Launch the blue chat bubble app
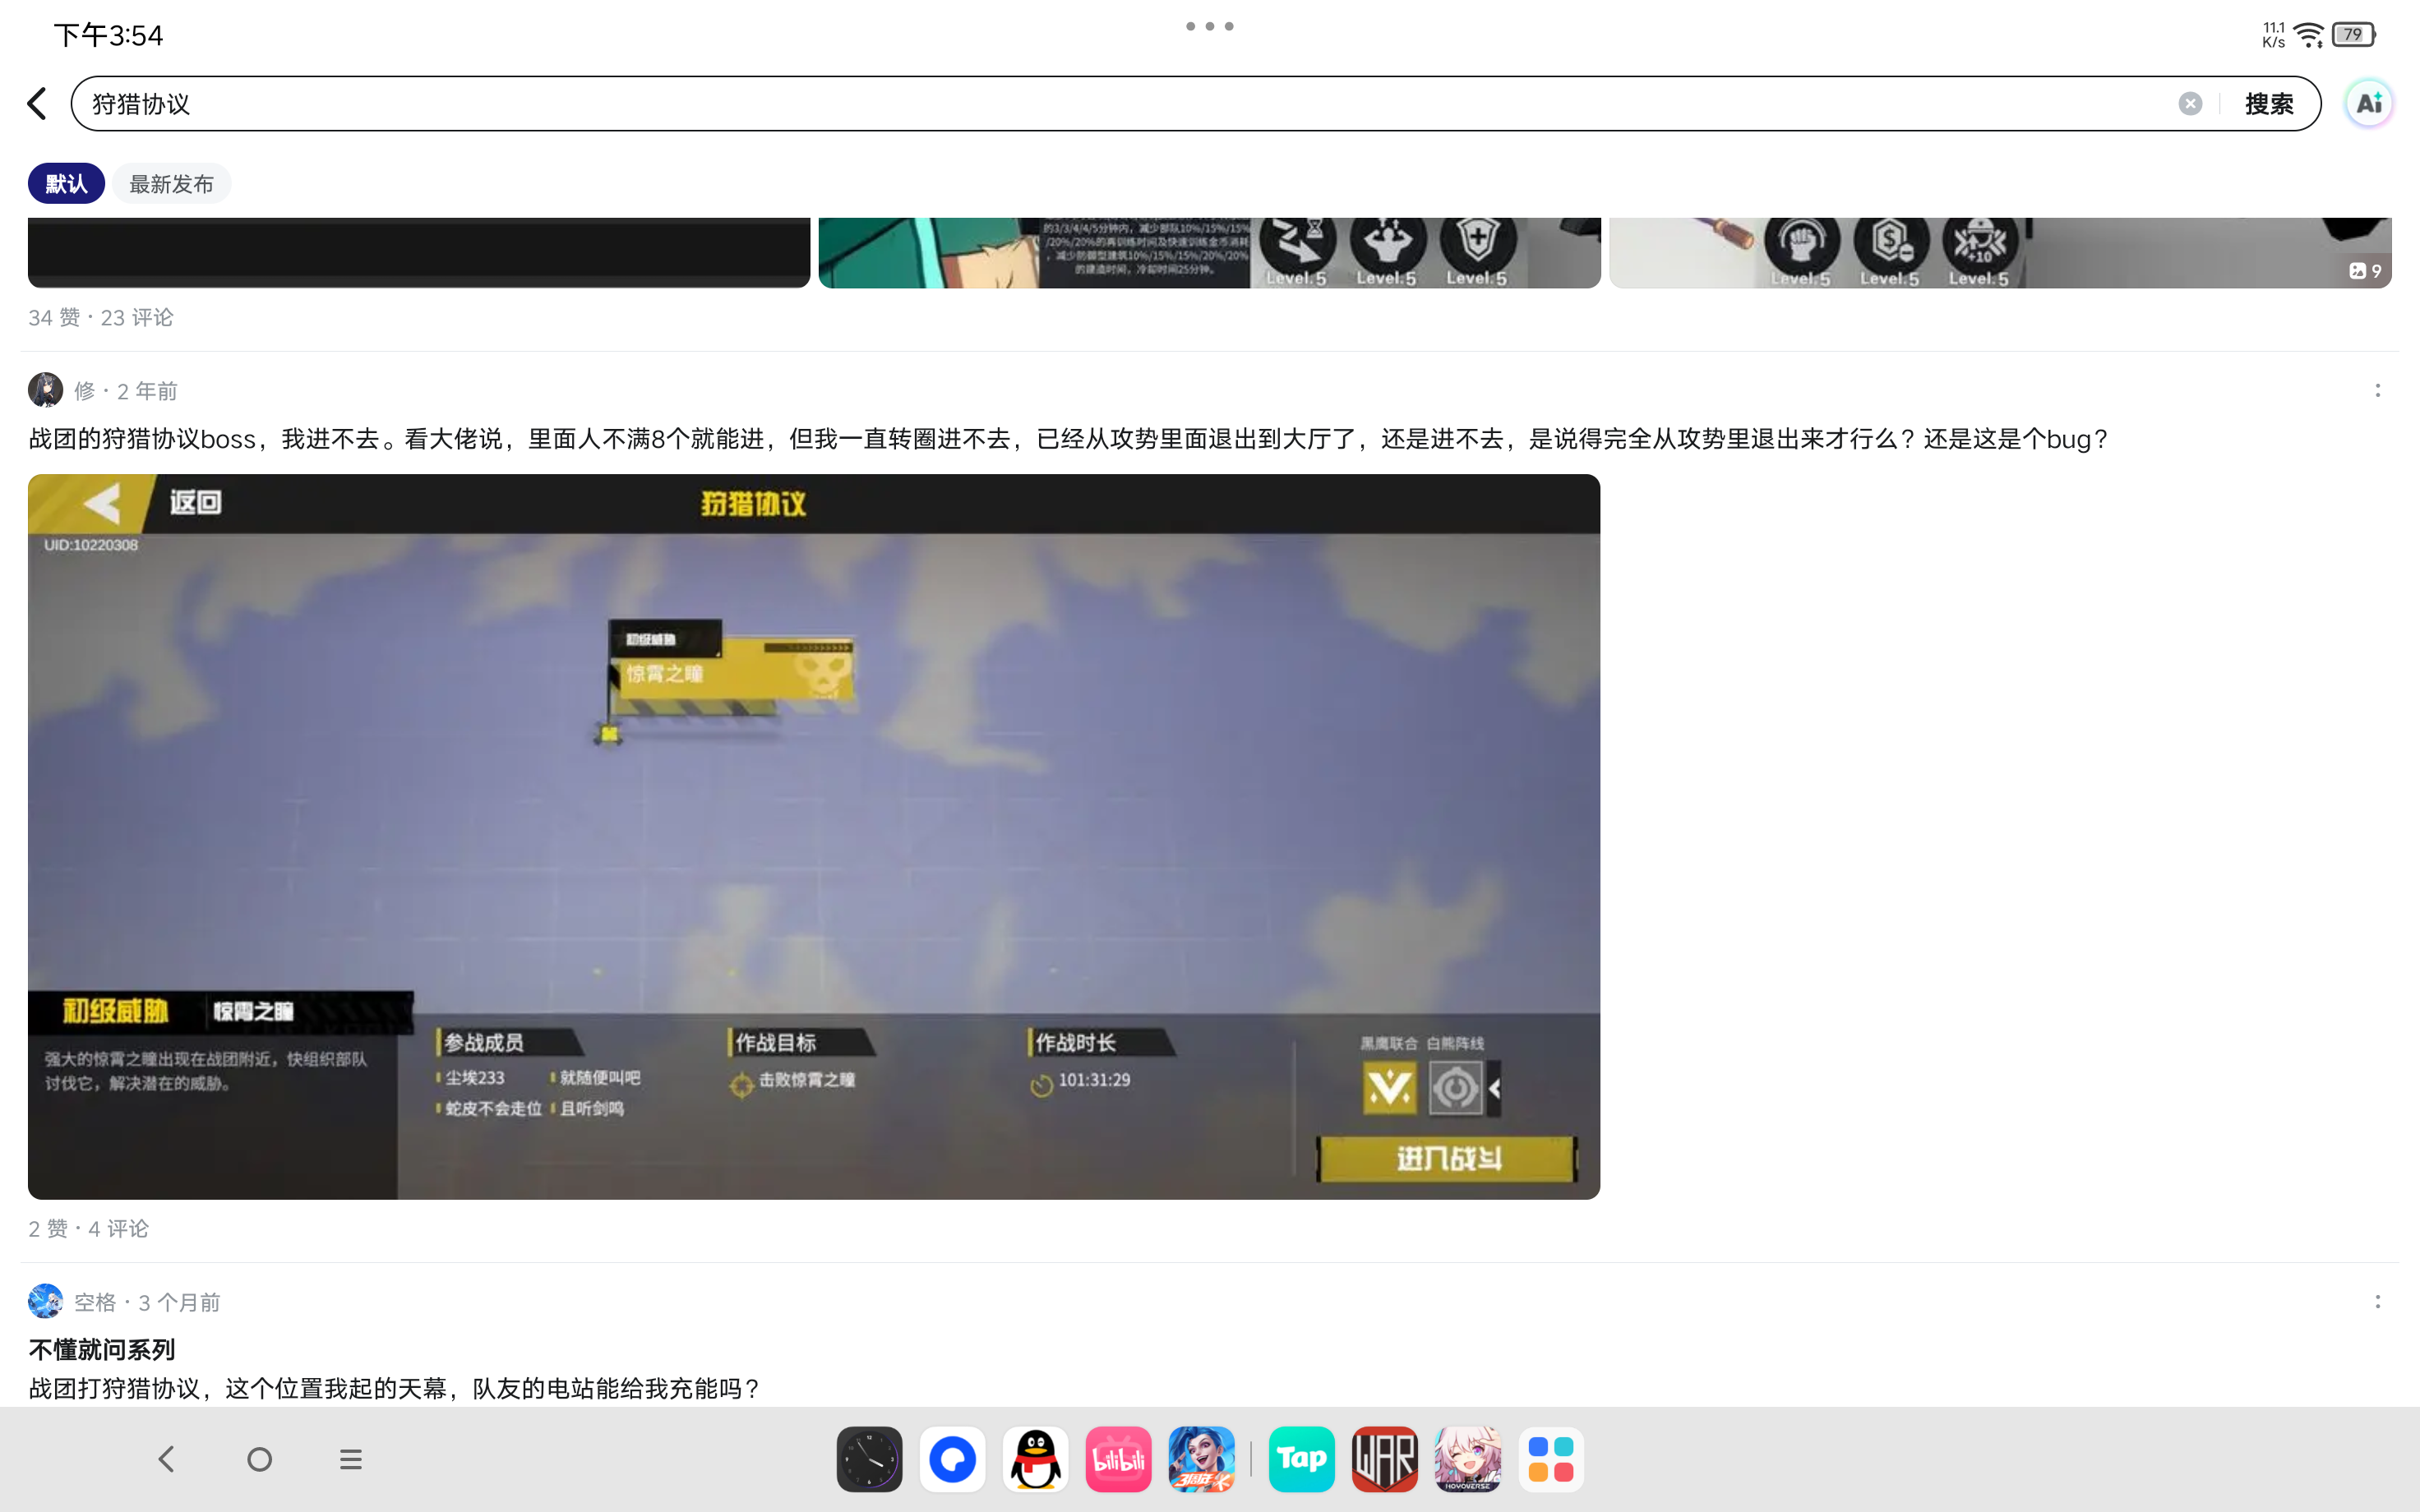This screenshot has width=2420, height=1512. pos(952,1459)
